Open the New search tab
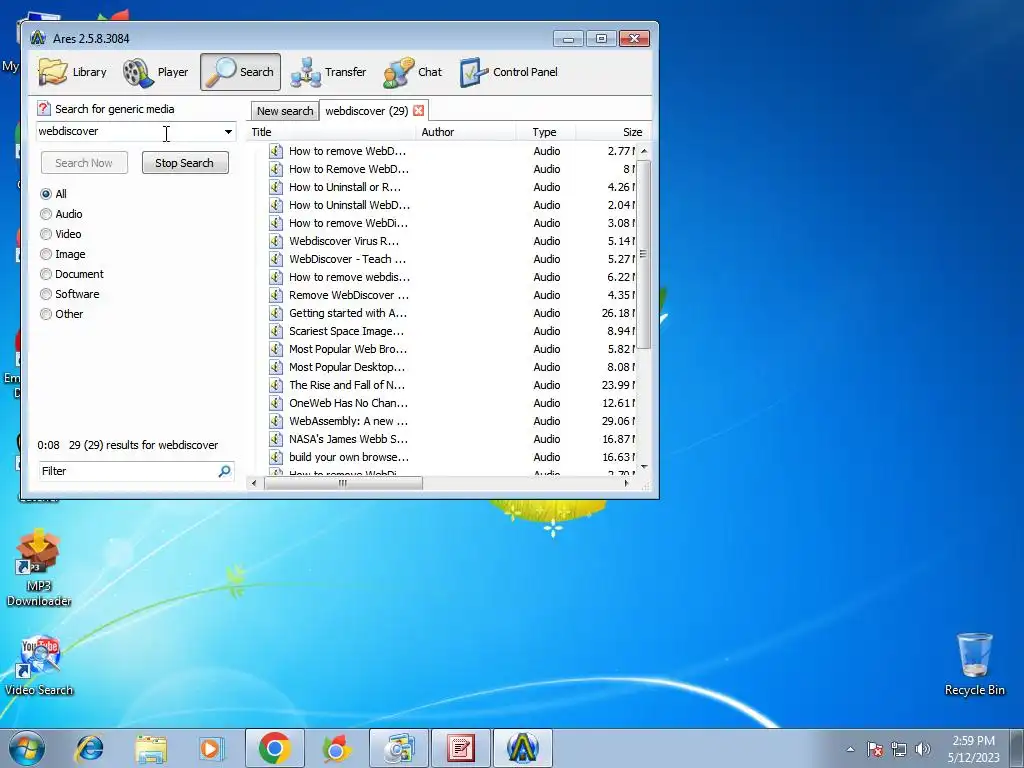This screenshot has height=768, width=1024. click(x=285, y=111)
